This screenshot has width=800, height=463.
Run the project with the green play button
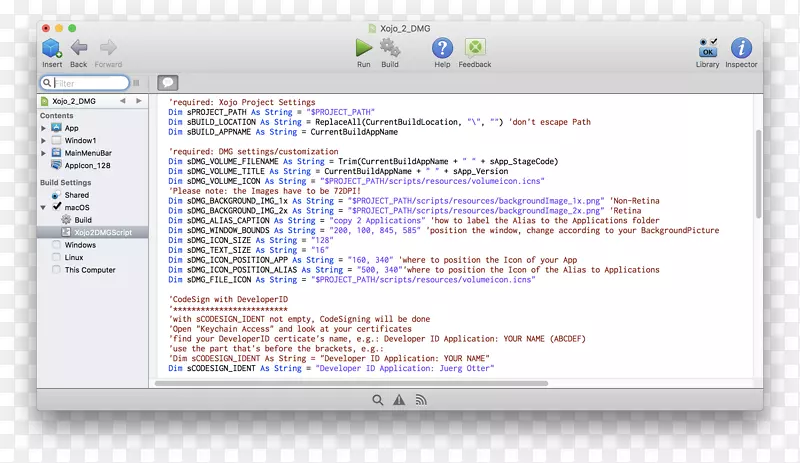click(363, 47)
